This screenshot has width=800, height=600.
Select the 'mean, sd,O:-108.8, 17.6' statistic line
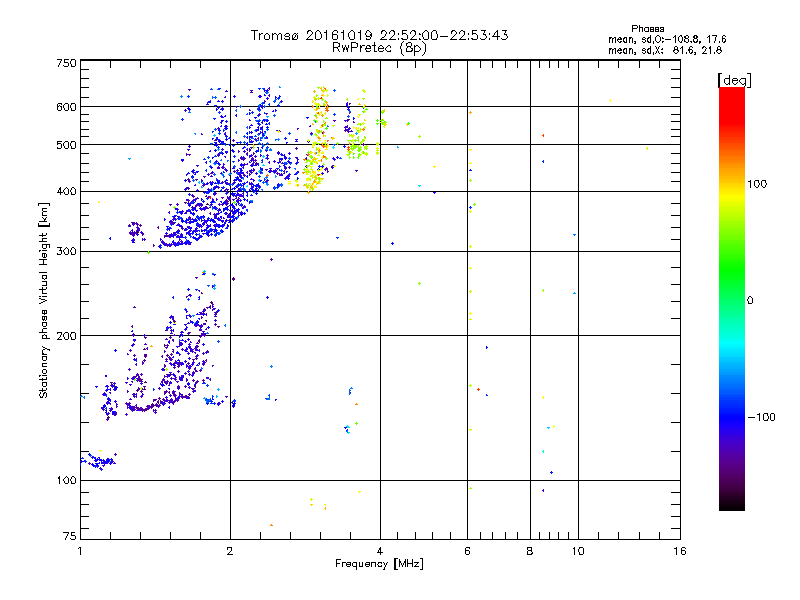point(667,39)
